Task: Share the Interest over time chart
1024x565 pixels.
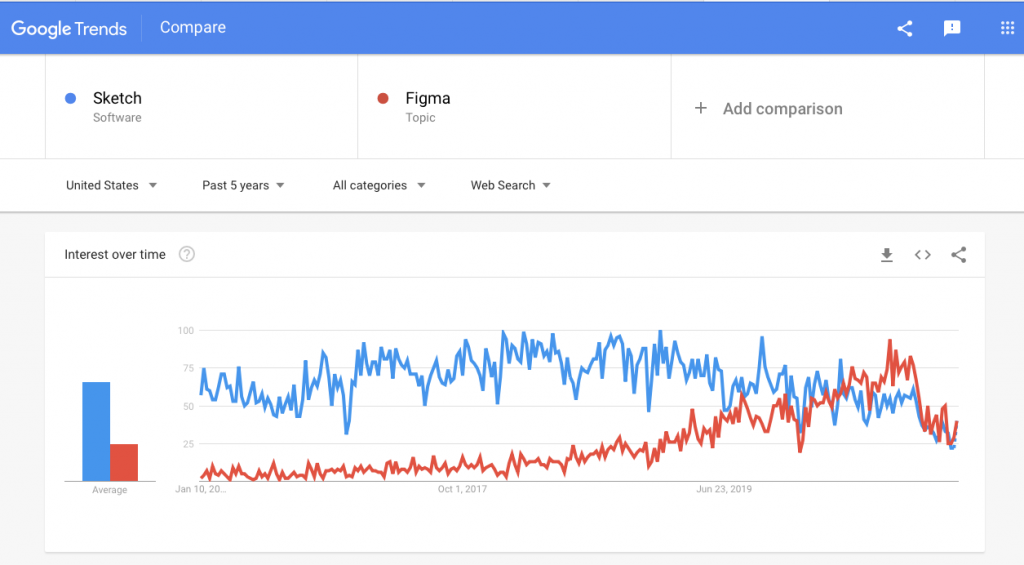Action: (x=958, y=255)
